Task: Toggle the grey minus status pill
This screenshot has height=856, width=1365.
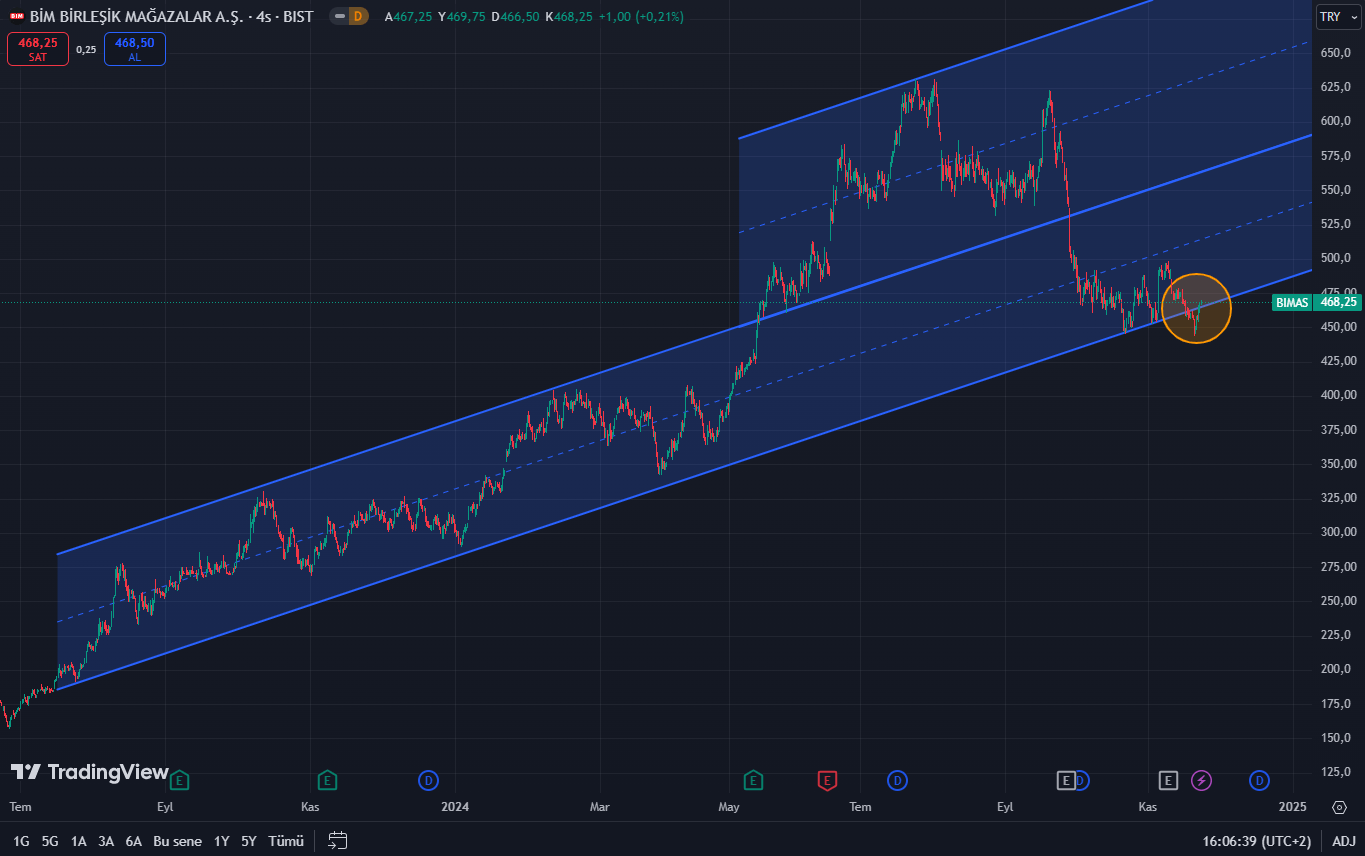Action: [340, 17]
